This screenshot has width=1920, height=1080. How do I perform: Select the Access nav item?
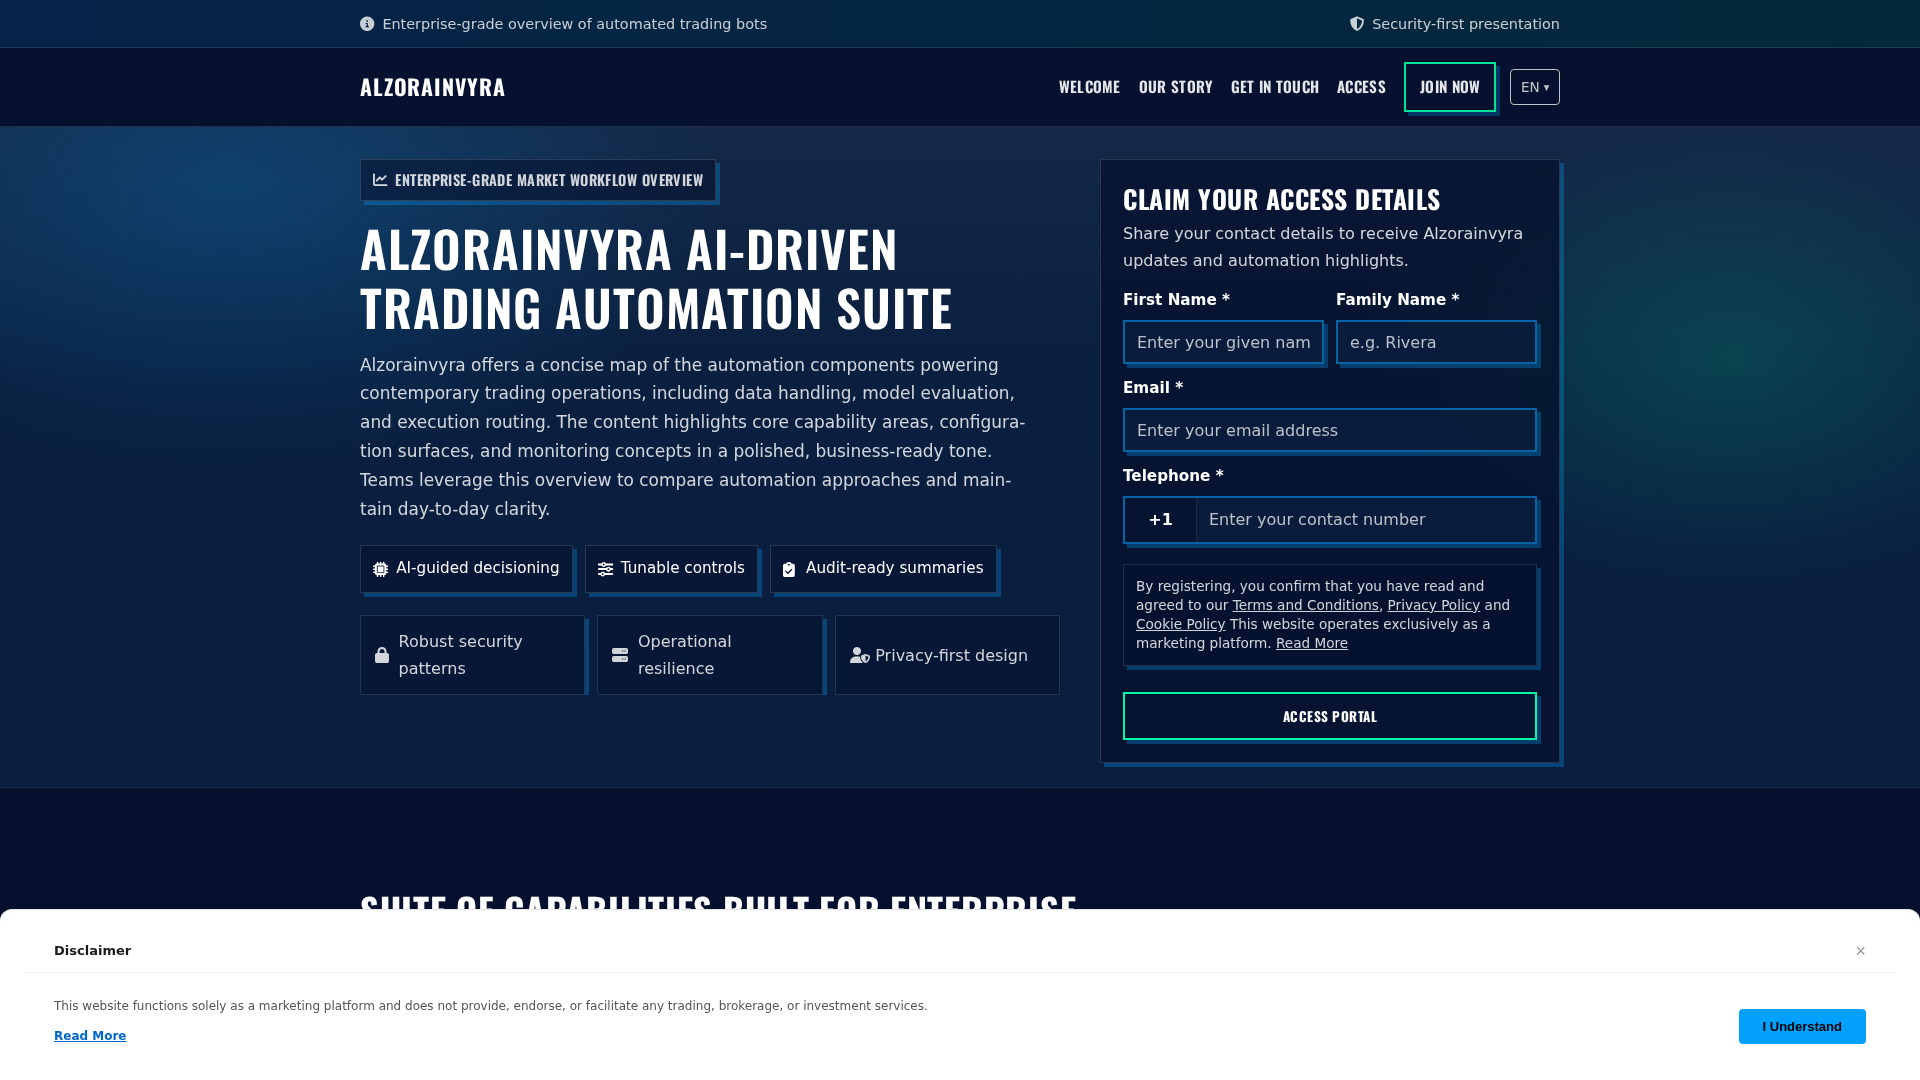click(1361, 87)
